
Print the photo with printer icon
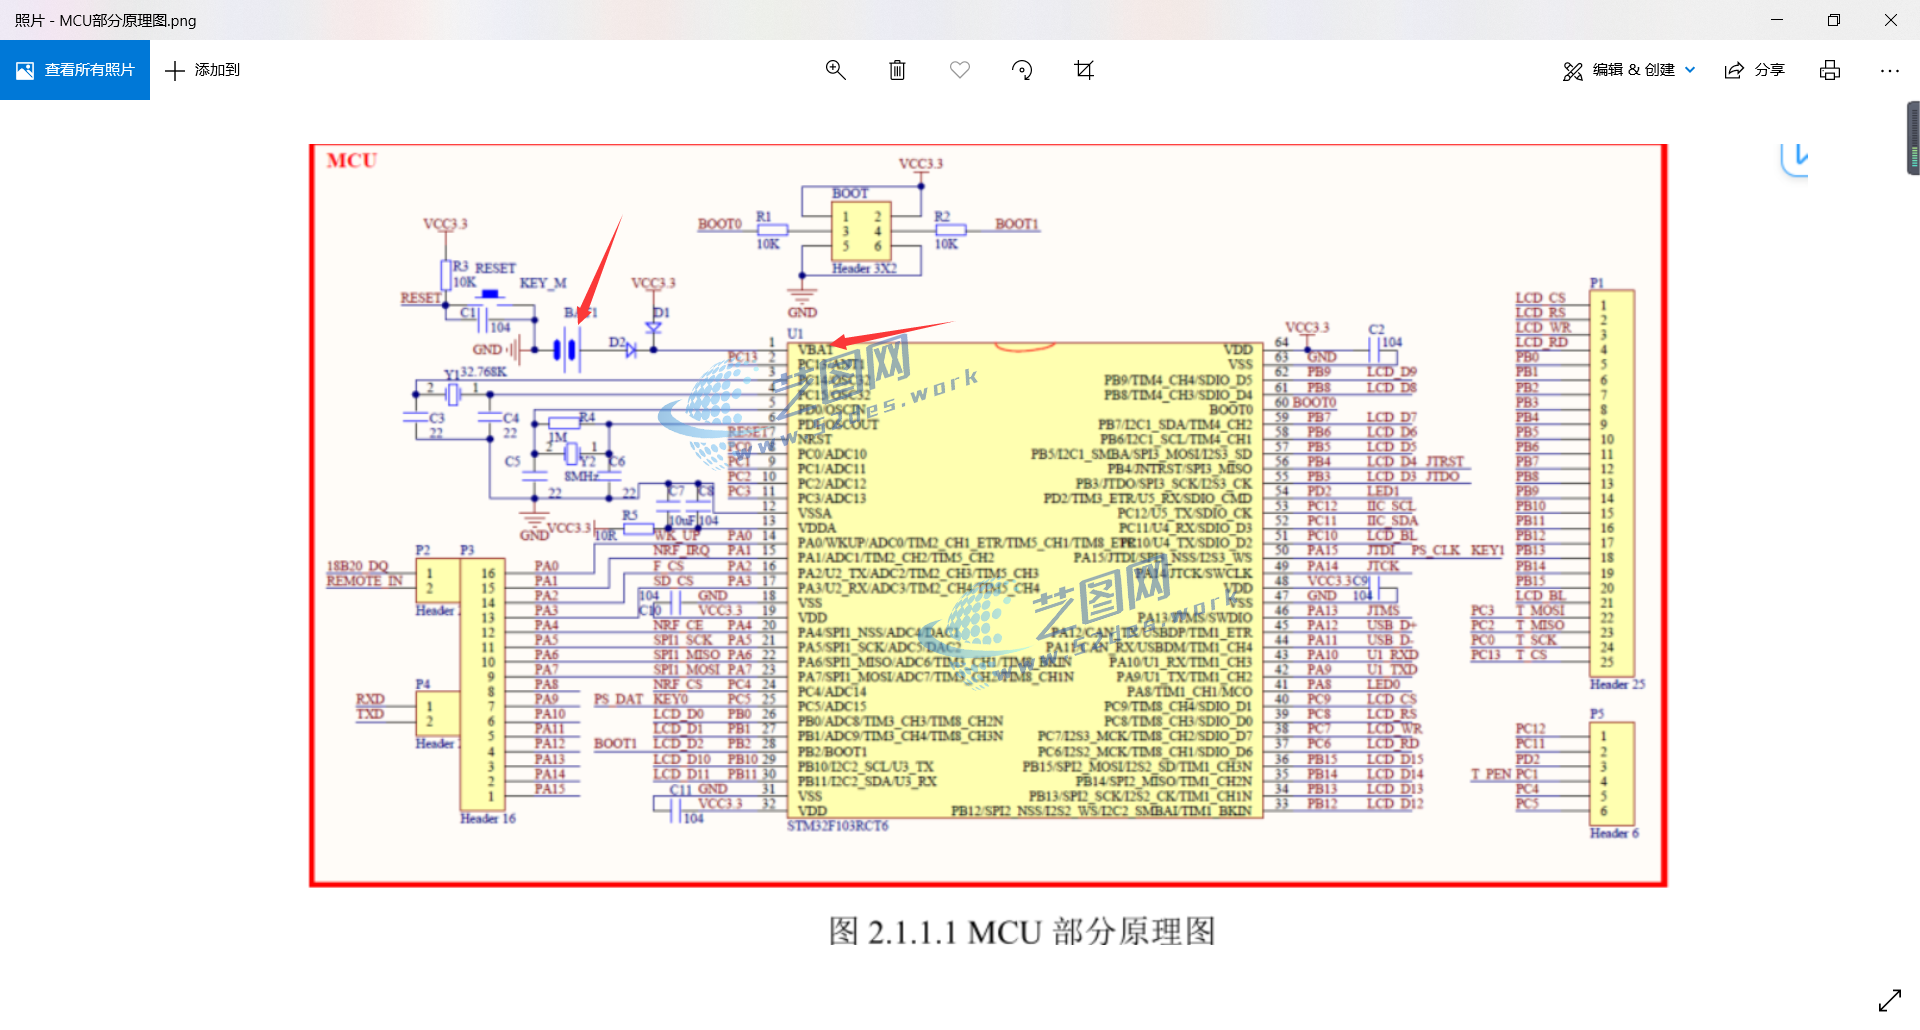pos(1830,70)
